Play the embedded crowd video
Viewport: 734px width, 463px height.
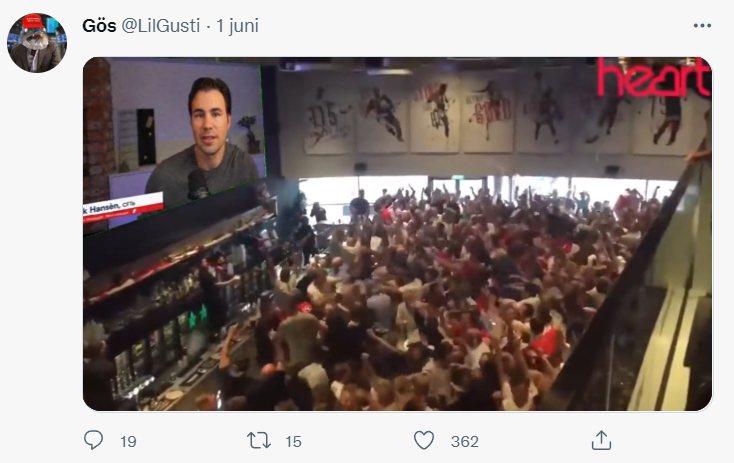(x=397, y=234)
